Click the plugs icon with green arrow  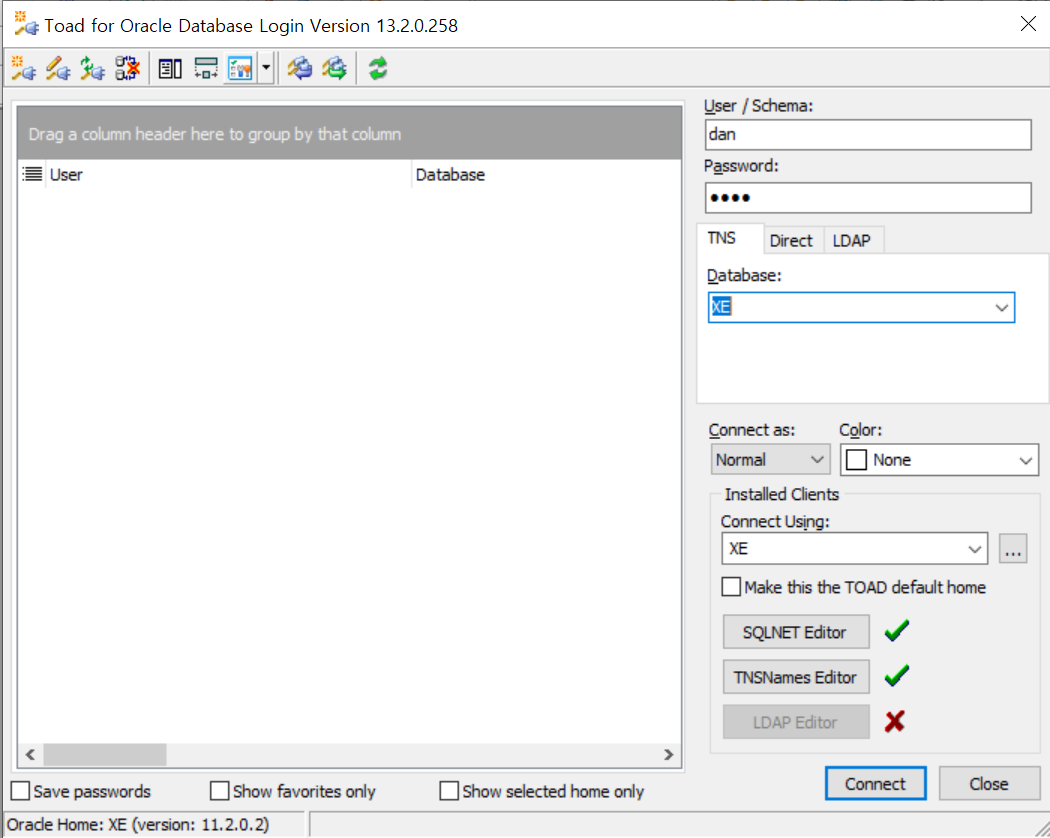334,68
